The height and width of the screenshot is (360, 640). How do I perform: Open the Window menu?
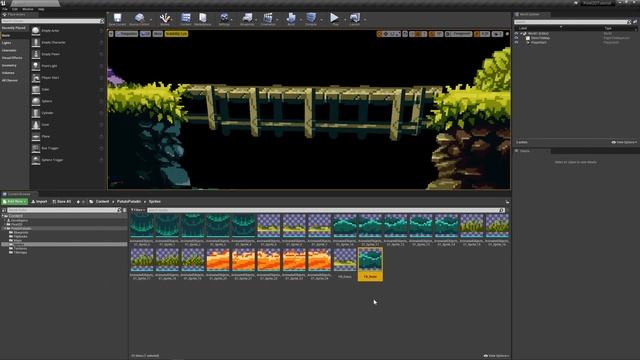(x=28, y=9)
